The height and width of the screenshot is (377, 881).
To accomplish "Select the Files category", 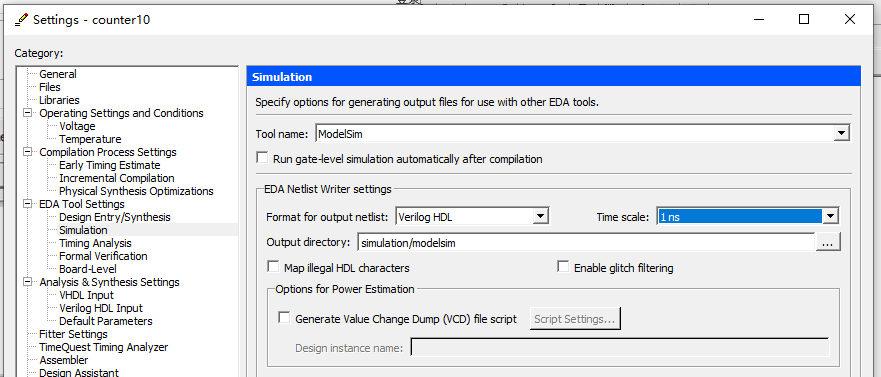I will (x=49, y=87).
